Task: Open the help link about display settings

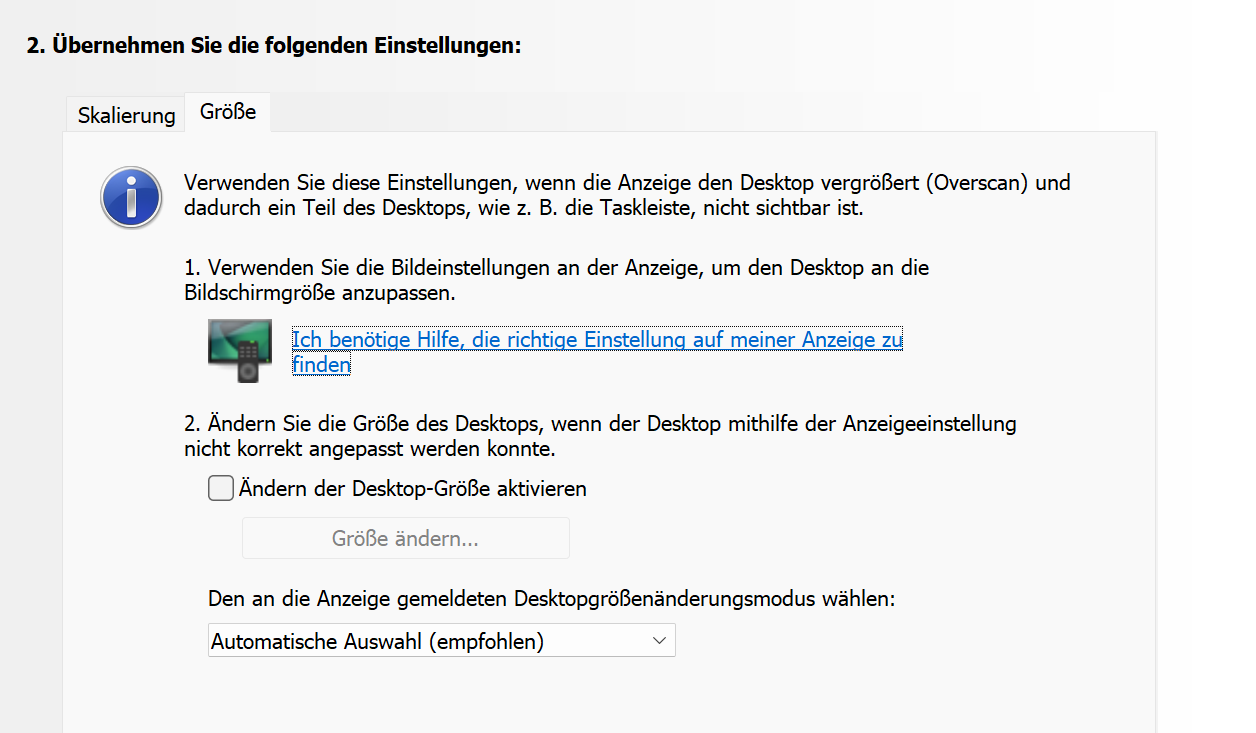Action: (x=597, y=352)
